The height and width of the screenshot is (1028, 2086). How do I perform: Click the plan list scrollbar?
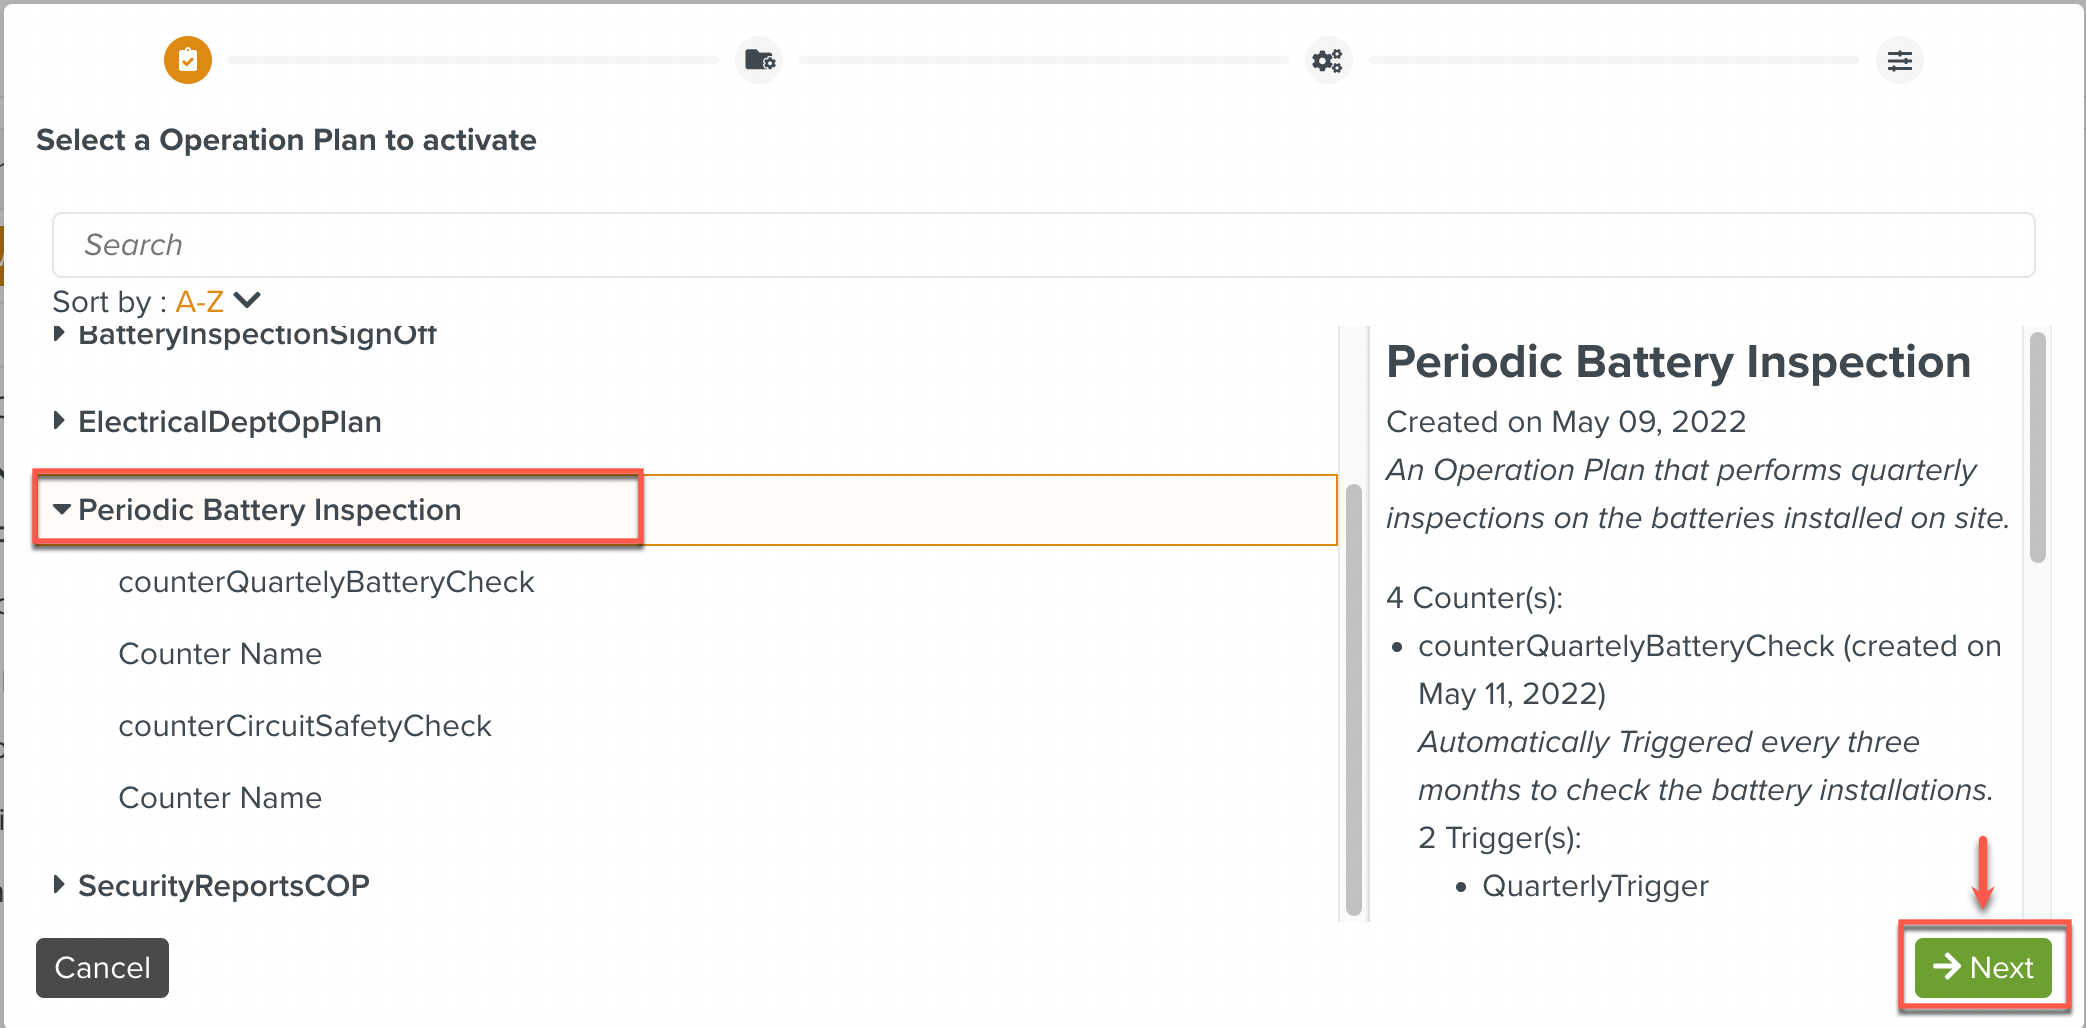[1354, 700]
